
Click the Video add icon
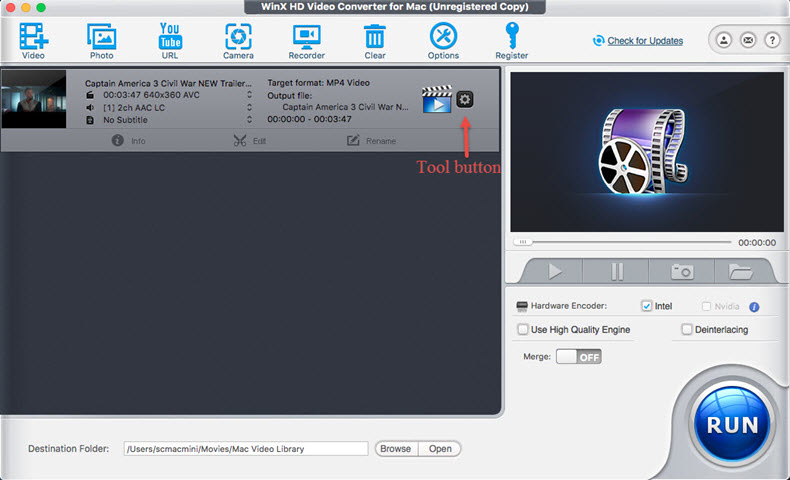pyautogui.click(x=33, y=41)
